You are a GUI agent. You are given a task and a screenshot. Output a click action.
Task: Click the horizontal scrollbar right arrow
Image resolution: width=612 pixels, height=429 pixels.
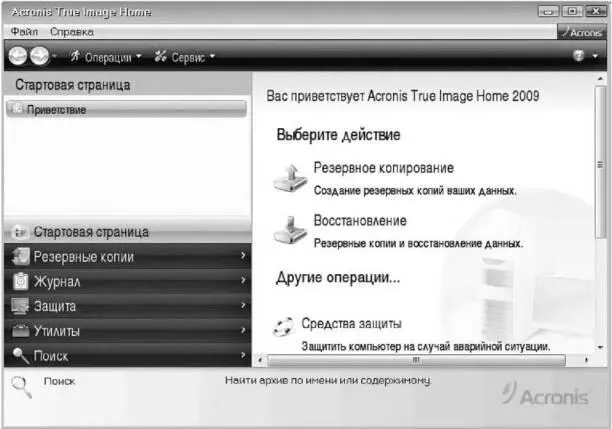(586, 360)
